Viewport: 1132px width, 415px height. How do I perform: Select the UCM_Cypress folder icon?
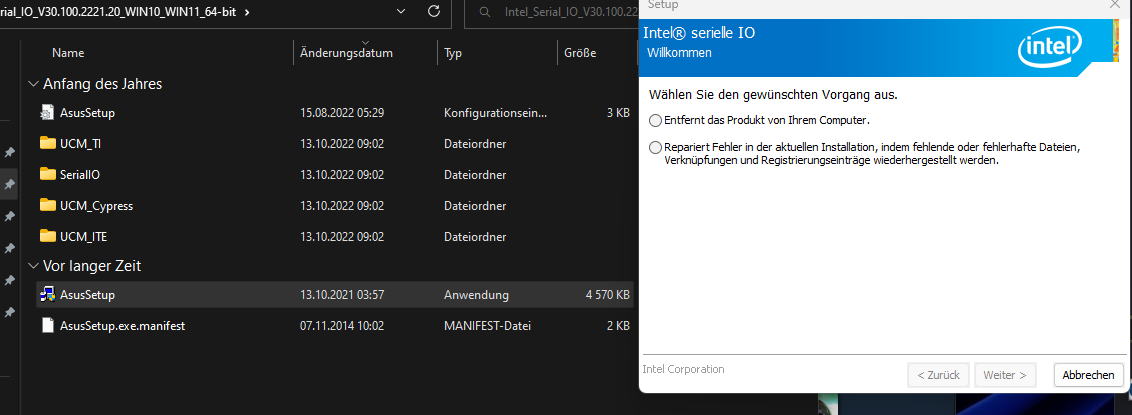48,206
